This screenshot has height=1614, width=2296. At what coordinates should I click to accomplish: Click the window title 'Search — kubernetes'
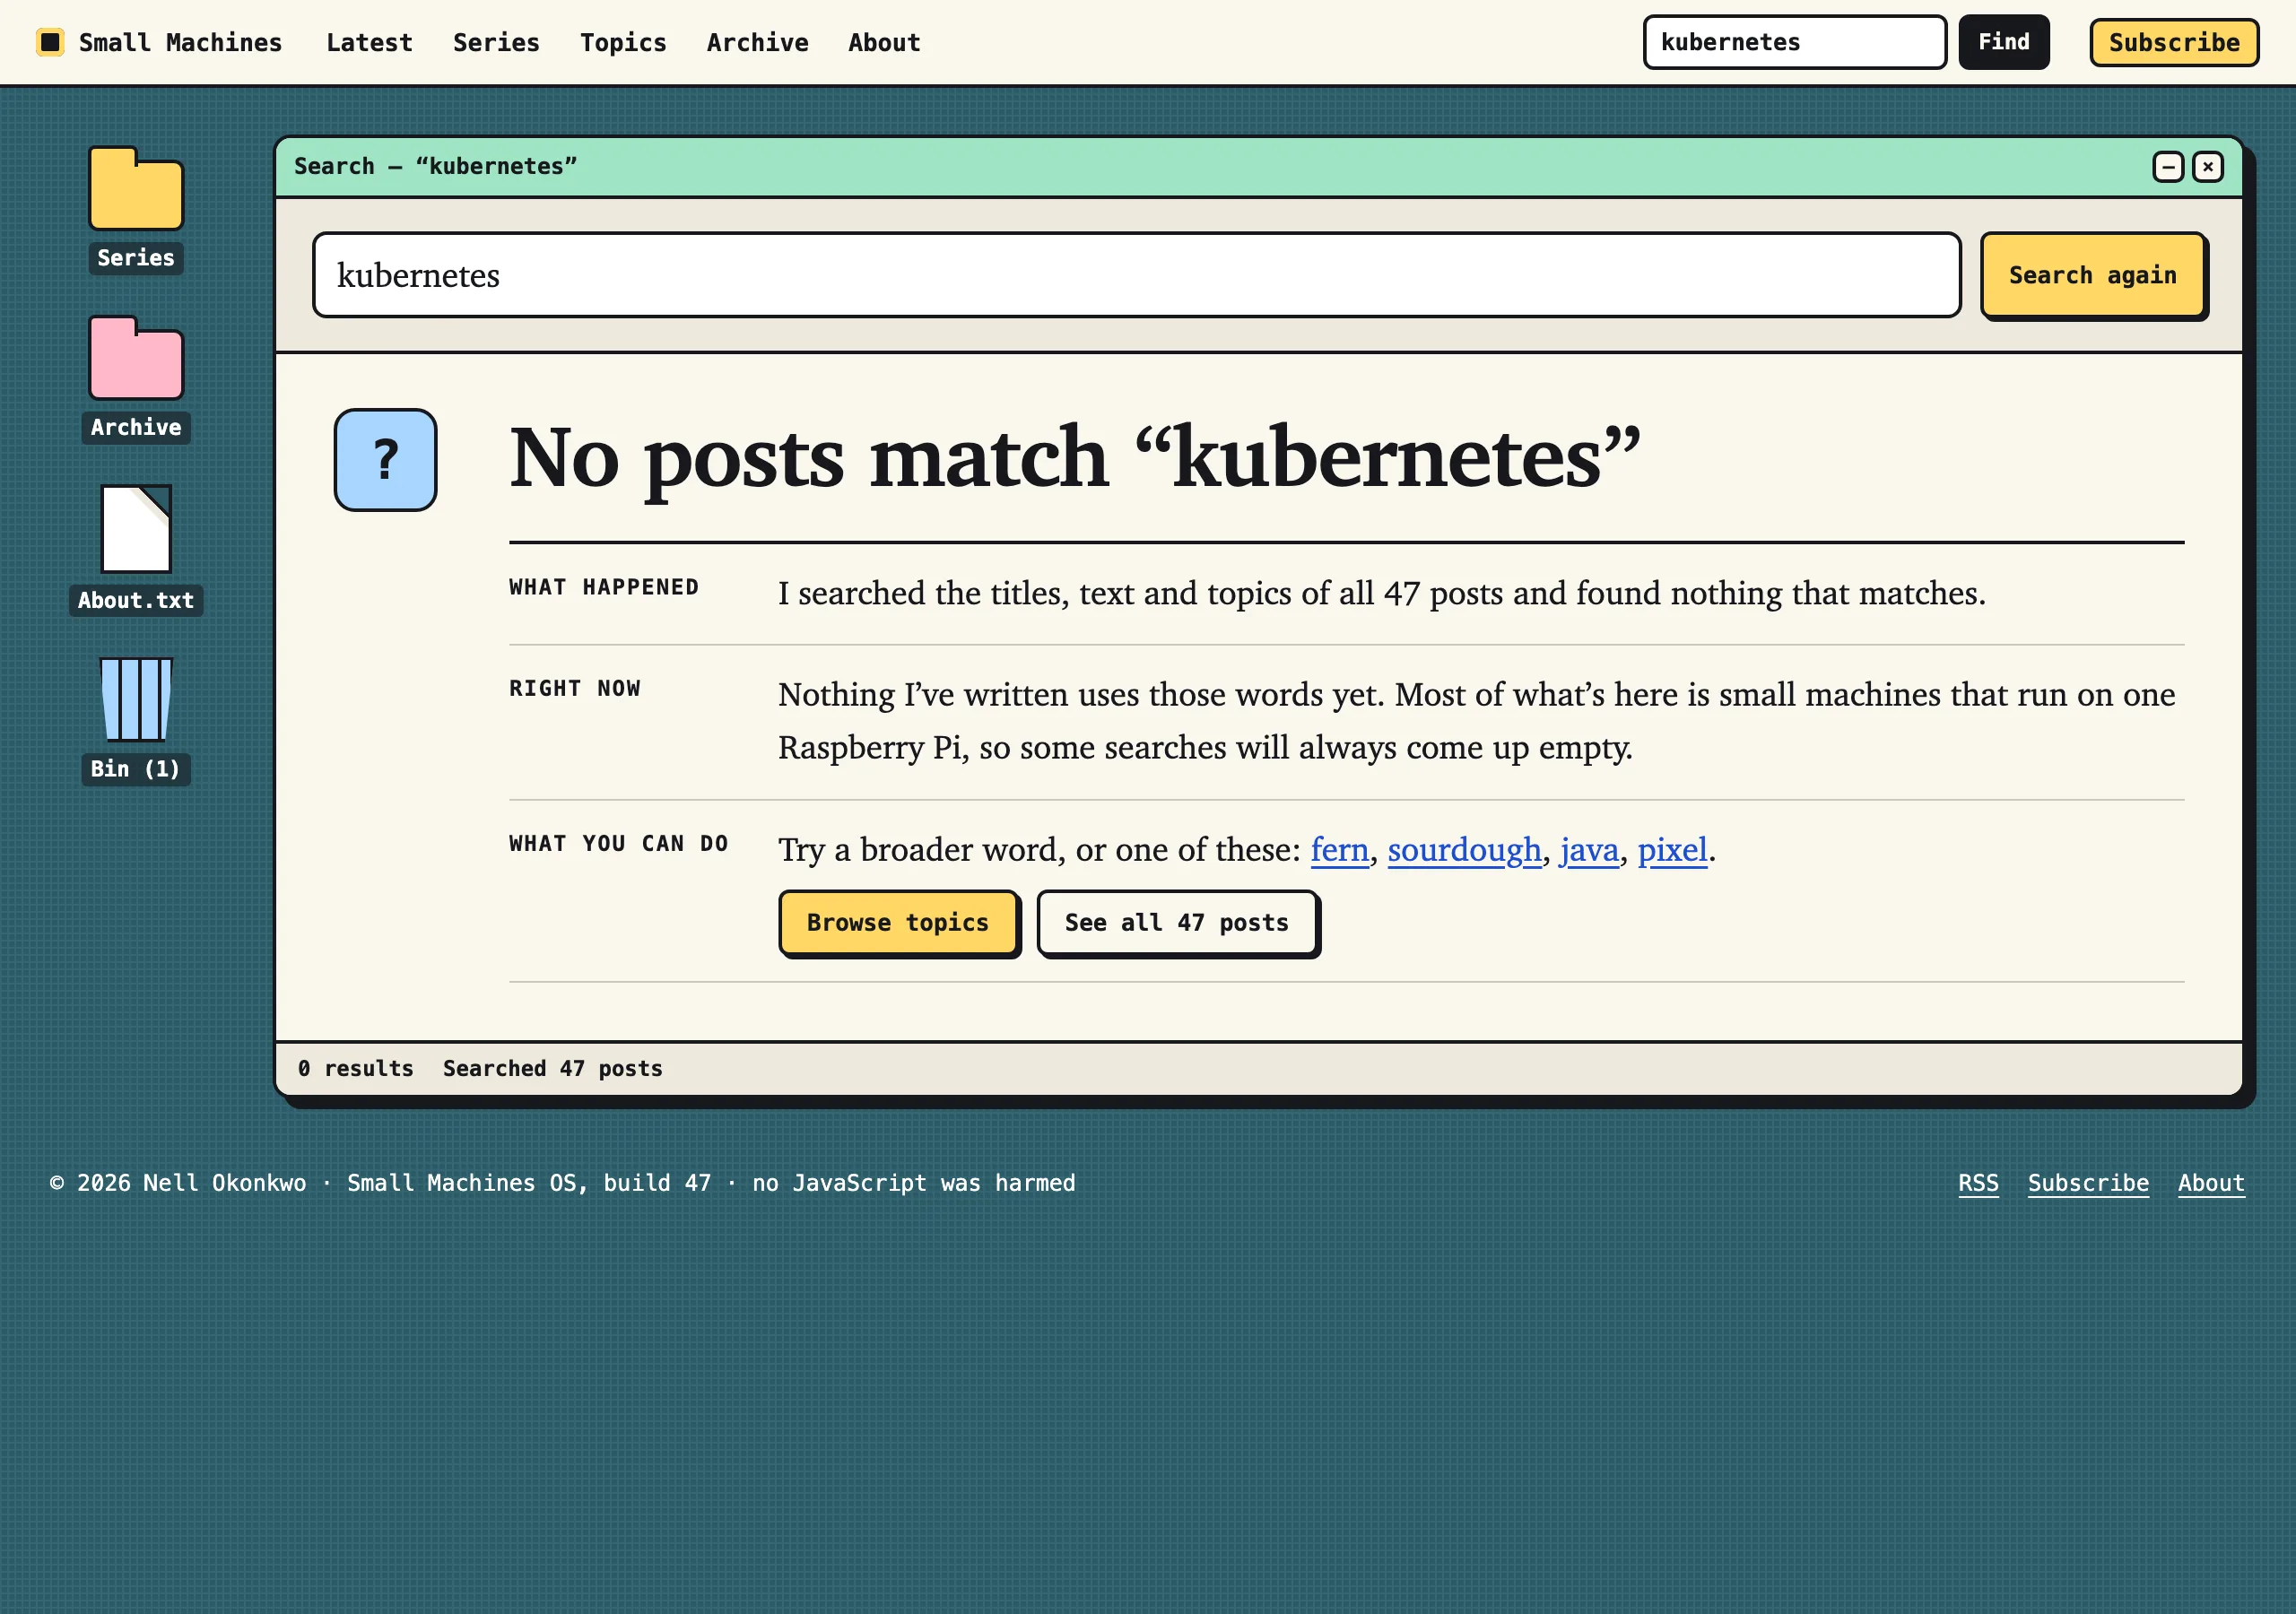(435, 166)
